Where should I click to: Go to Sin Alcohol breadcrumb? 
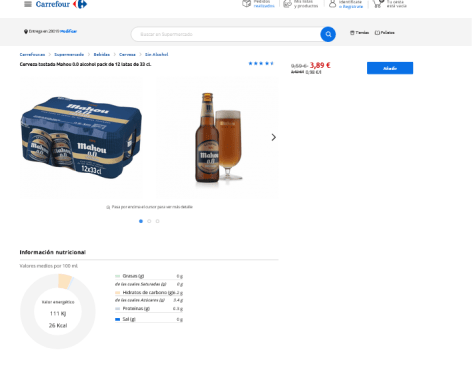pyautogui.click(x=156, y=54)
